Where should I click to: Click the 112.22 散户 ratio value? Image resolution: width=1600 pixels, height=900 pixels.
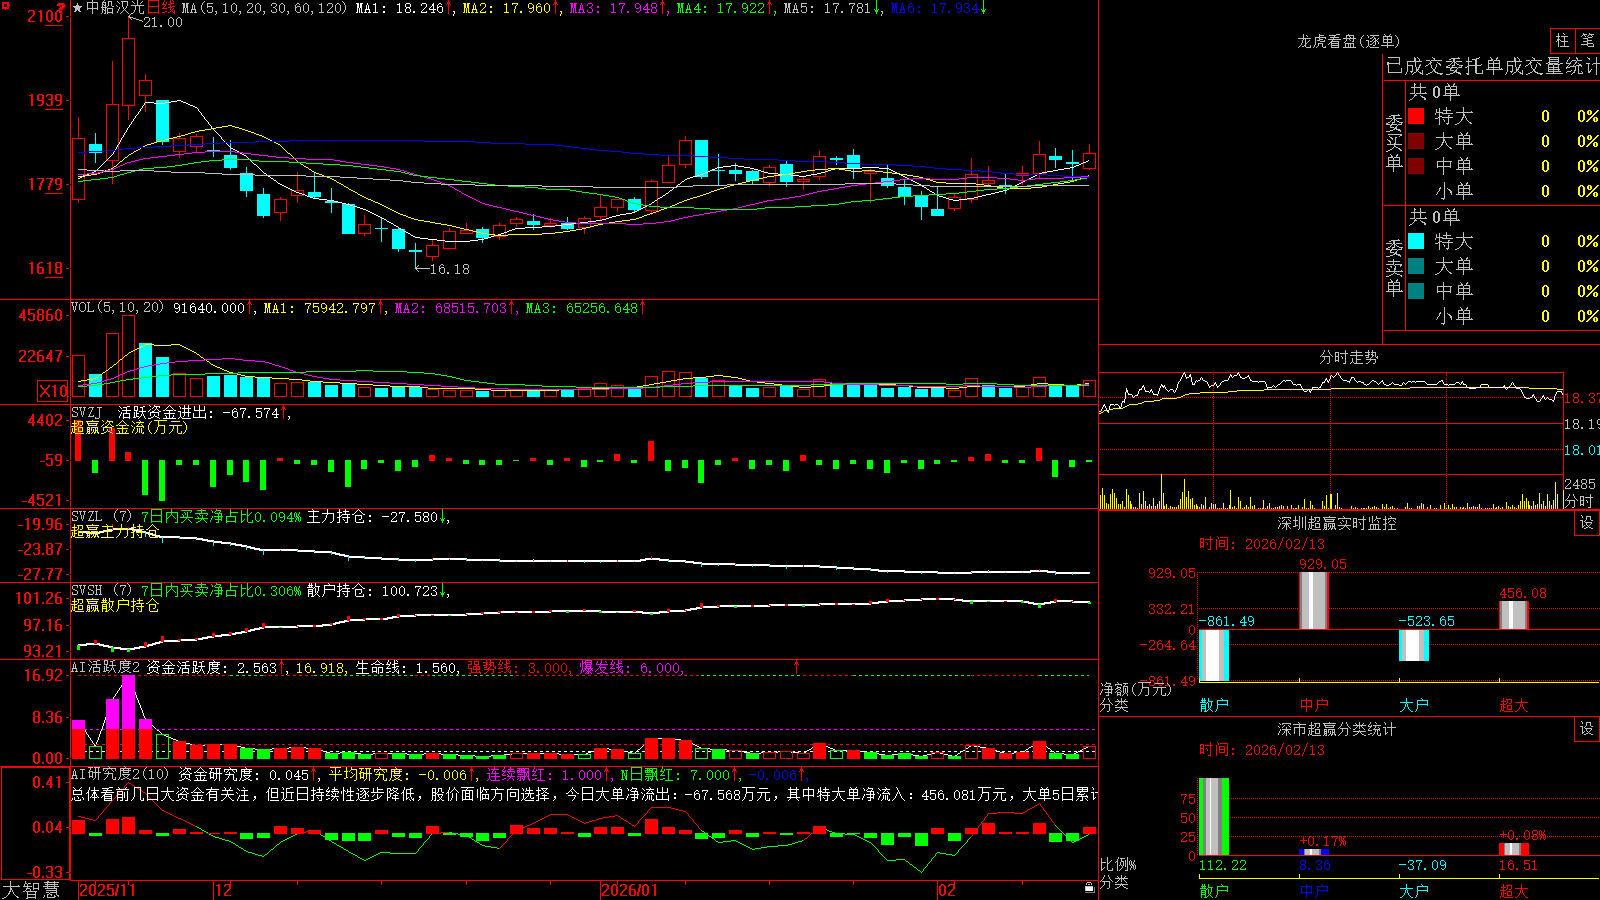coord(1222,865)
